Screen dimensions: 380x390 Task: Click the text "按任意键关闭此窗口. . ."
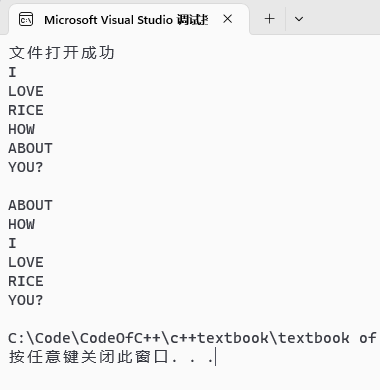[x=111, y=357]
